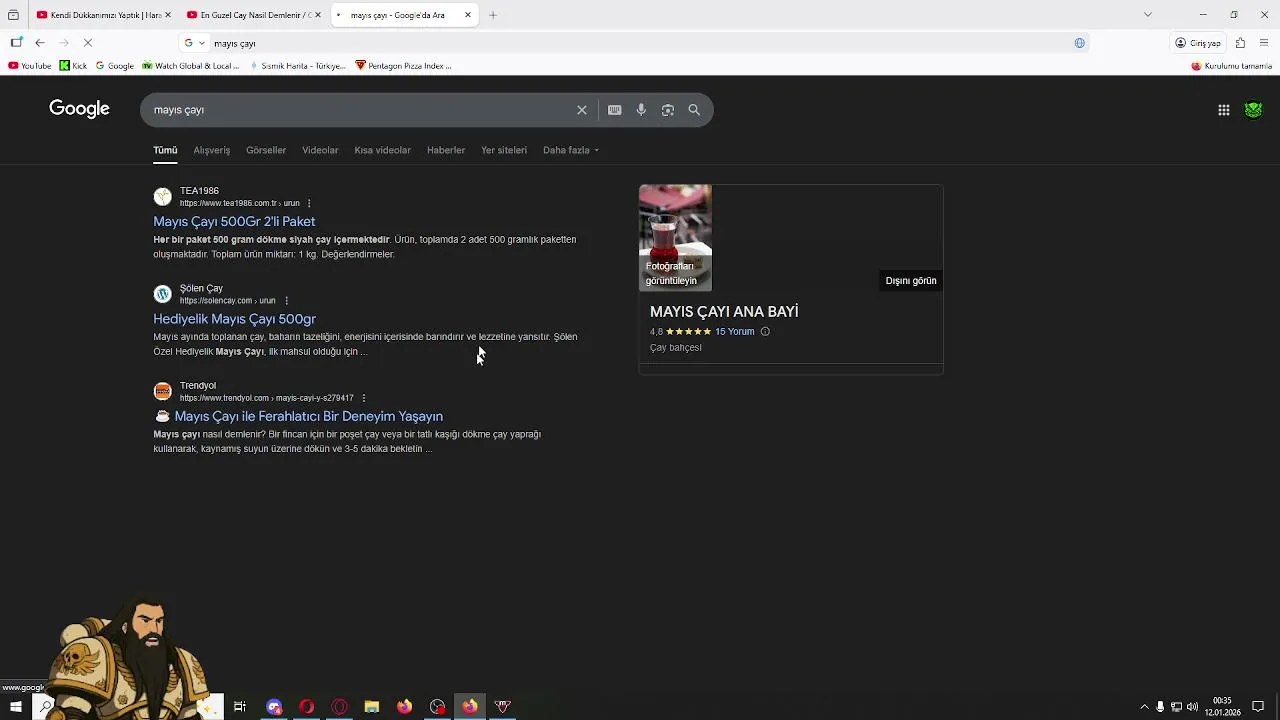Select the Tümü search tab
1280x720 pixels.
165,150
